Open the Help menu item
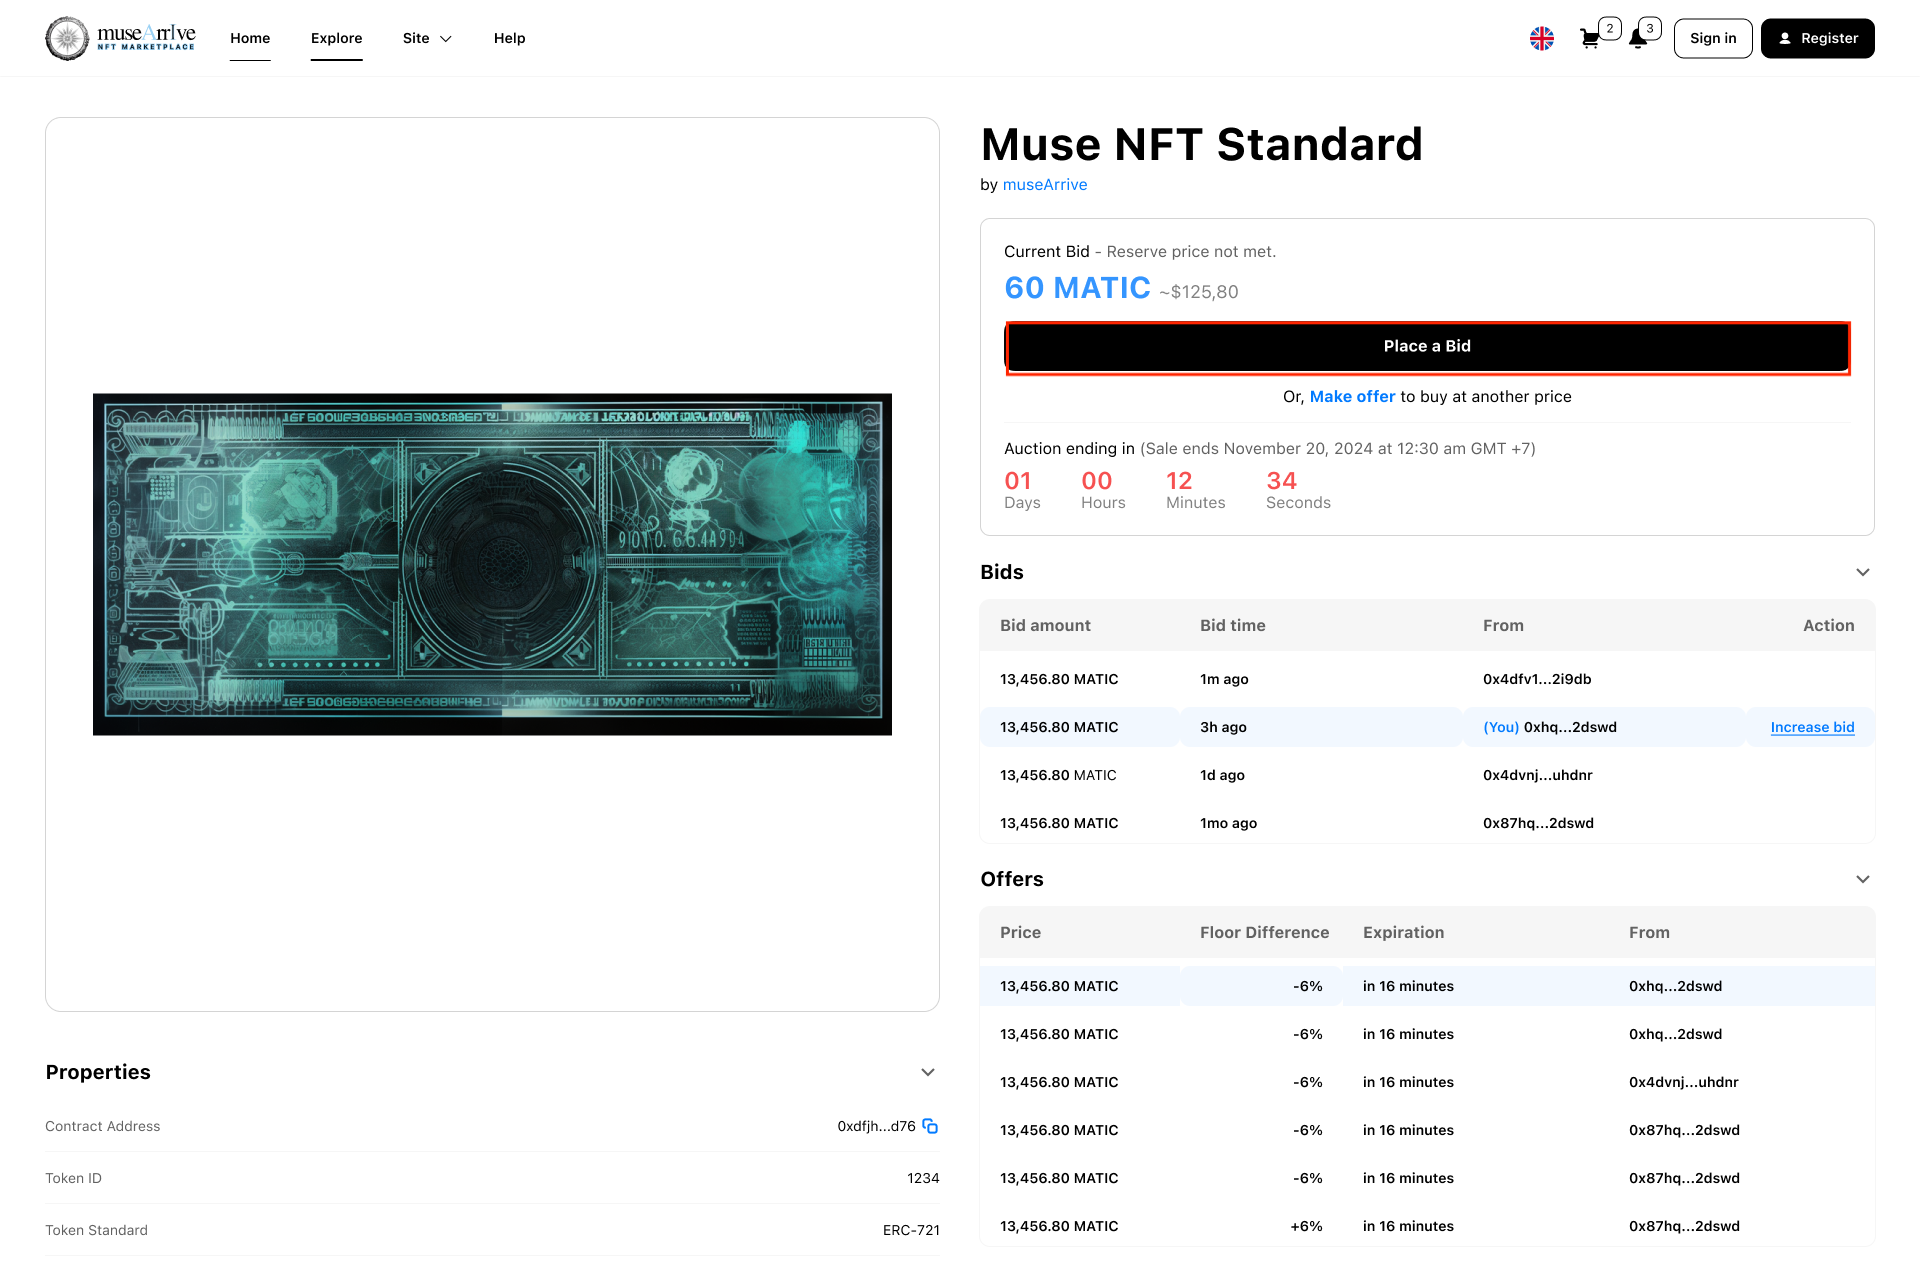The width and height of the screenshot is (1920, 1267). click(x=509, y=38)
